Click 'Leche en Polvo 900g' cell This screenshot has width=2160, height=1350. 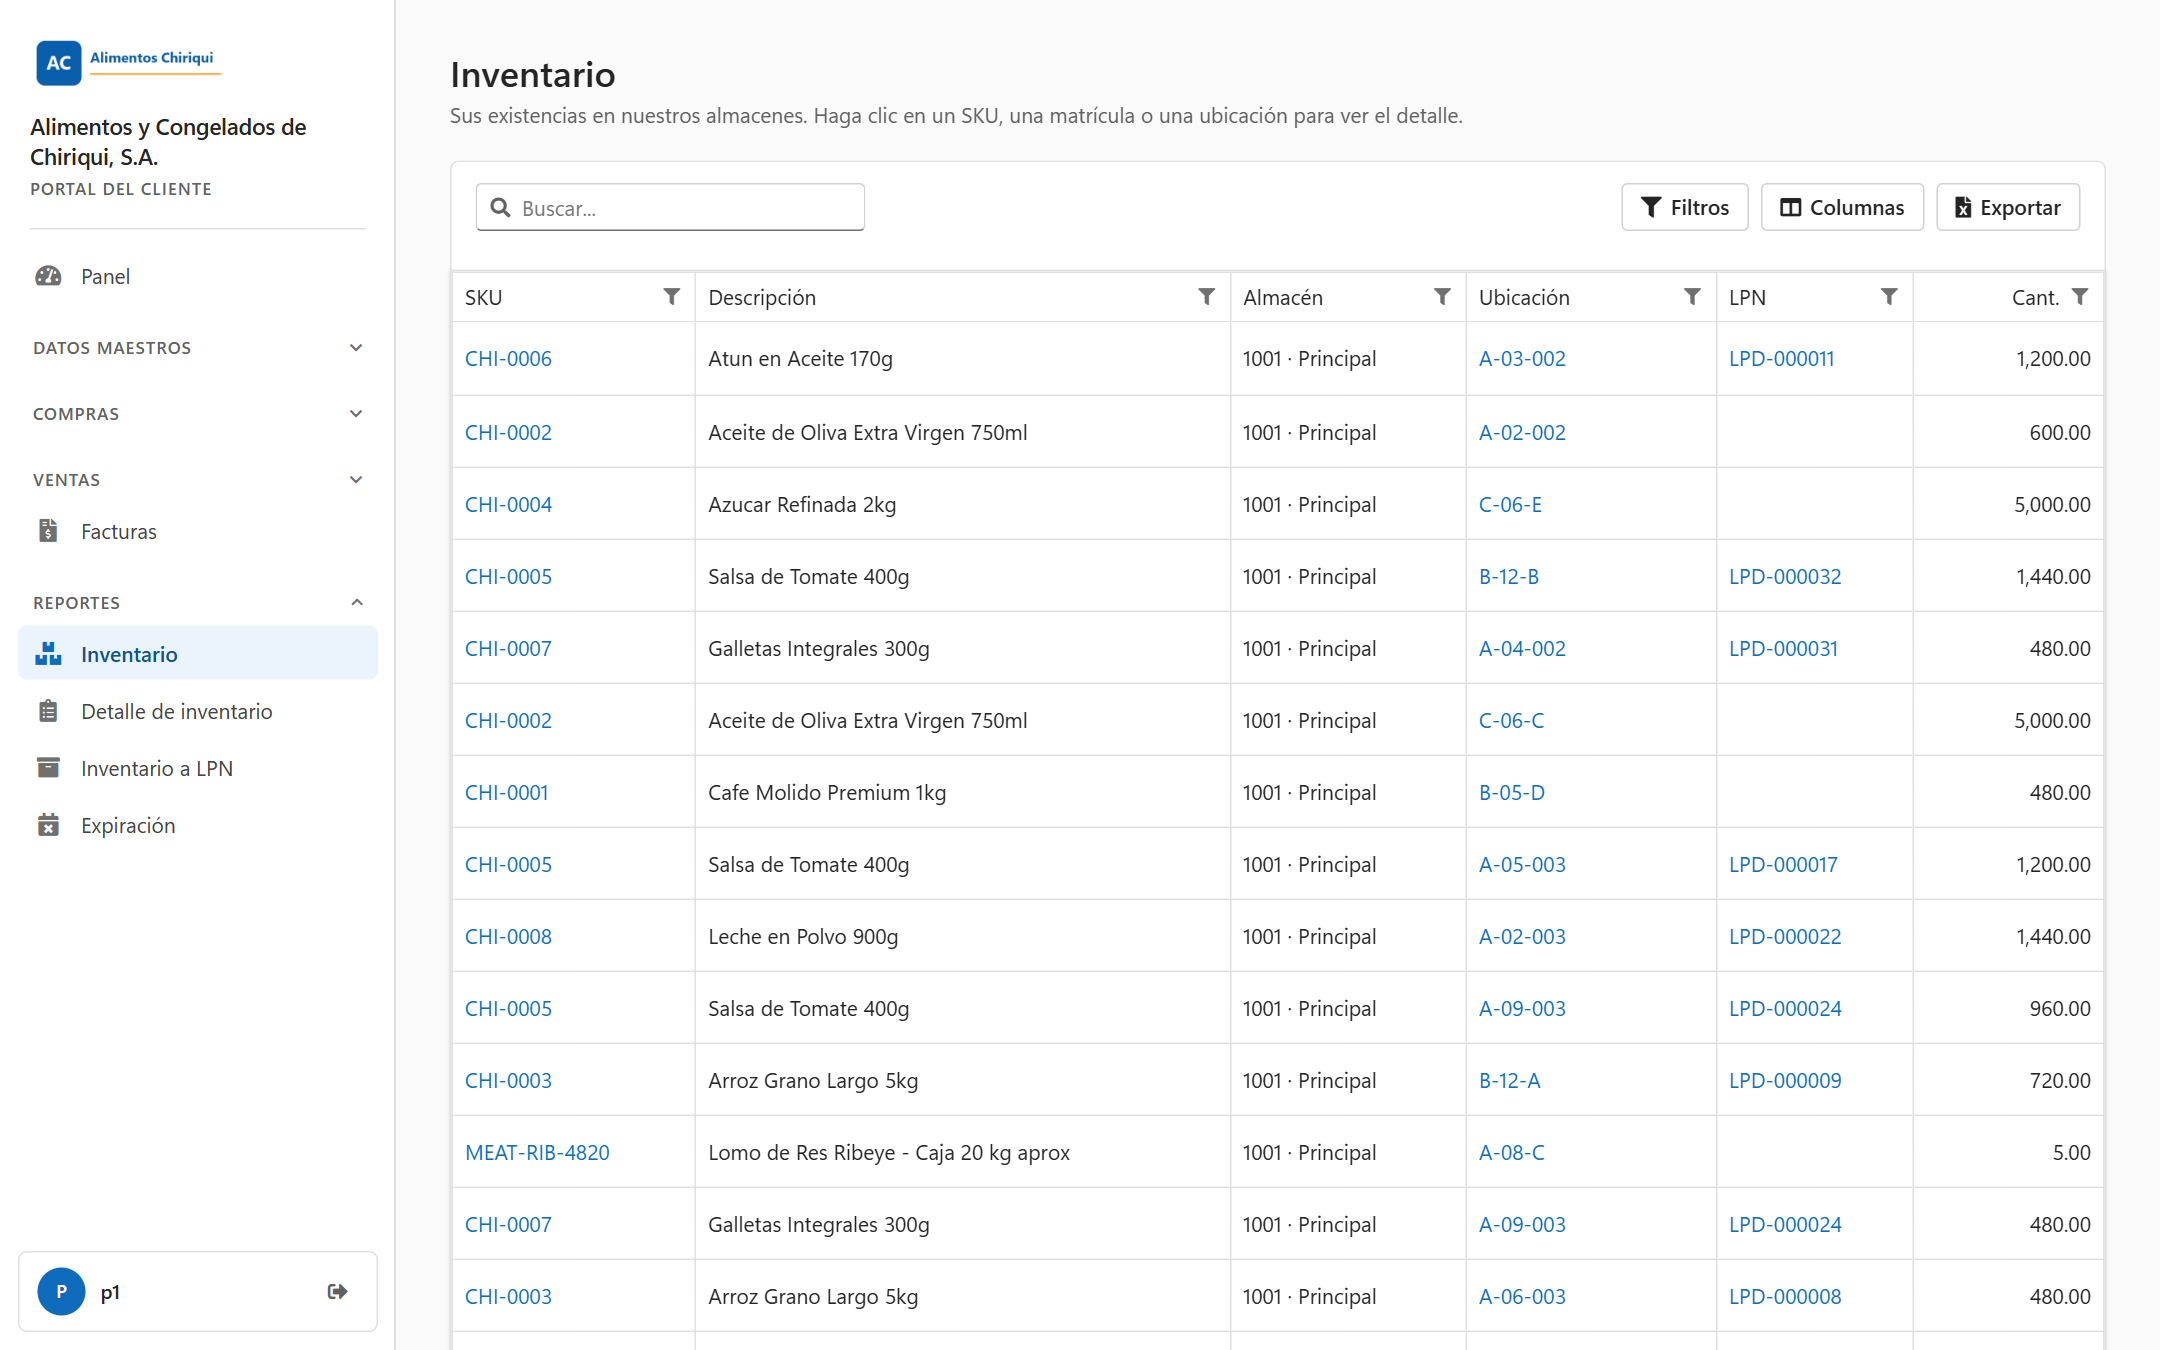[x=962, y=937]
